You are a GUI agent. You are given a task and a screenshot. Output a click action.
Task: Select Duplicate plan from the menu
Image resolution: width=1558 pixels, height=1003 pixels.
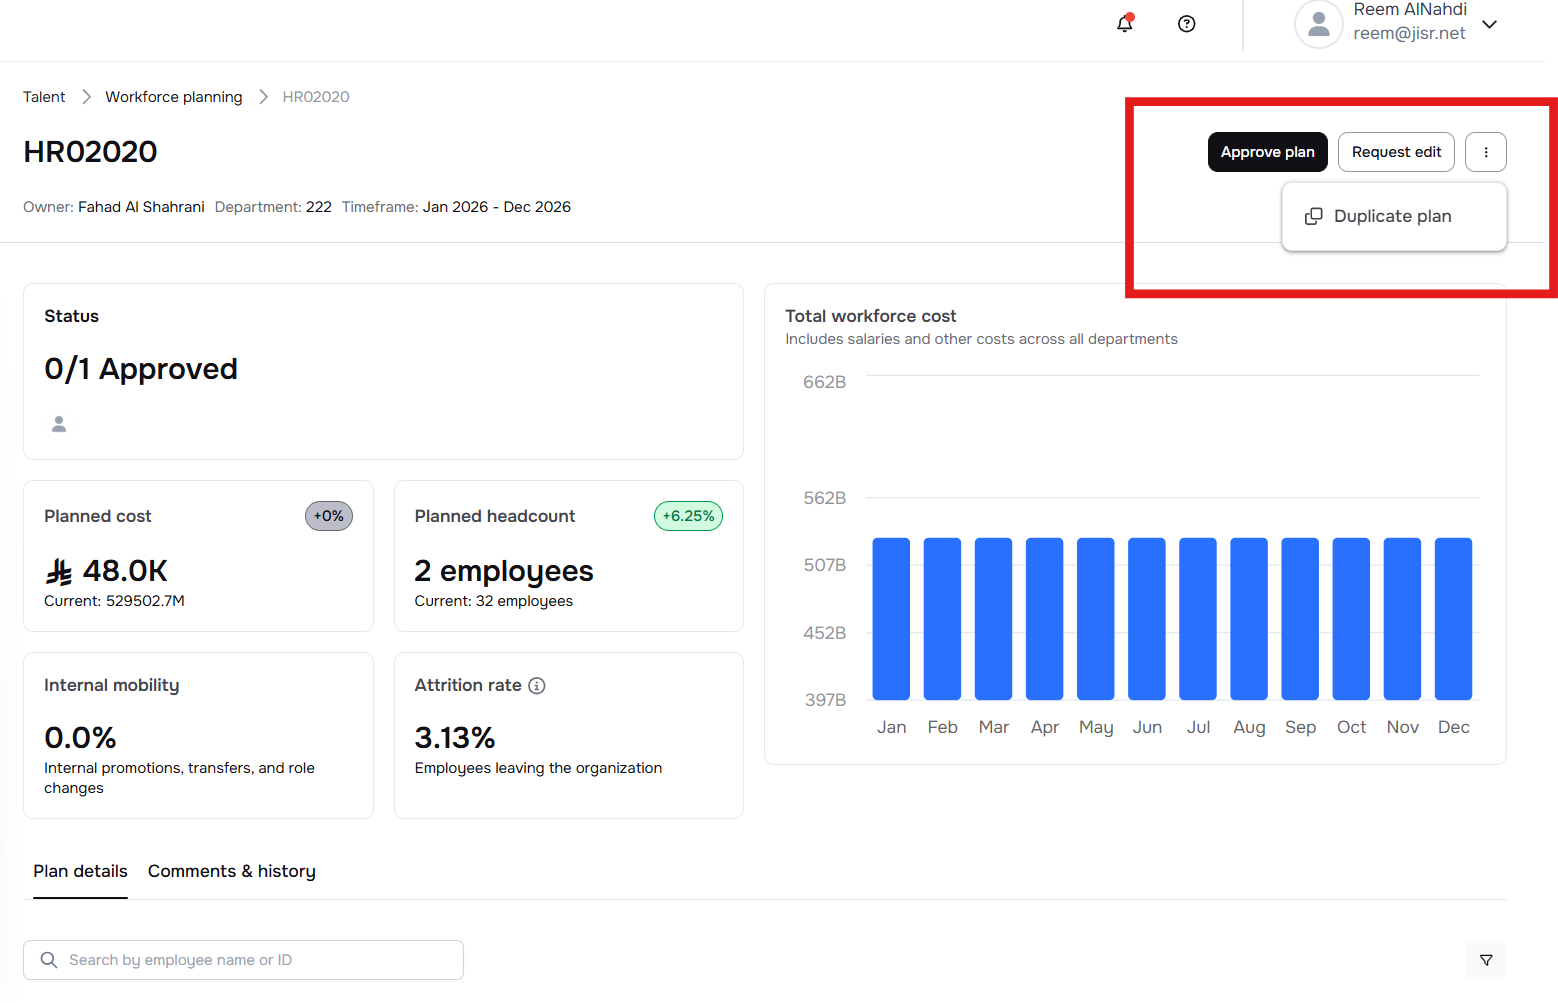[x=1392, y=217]
